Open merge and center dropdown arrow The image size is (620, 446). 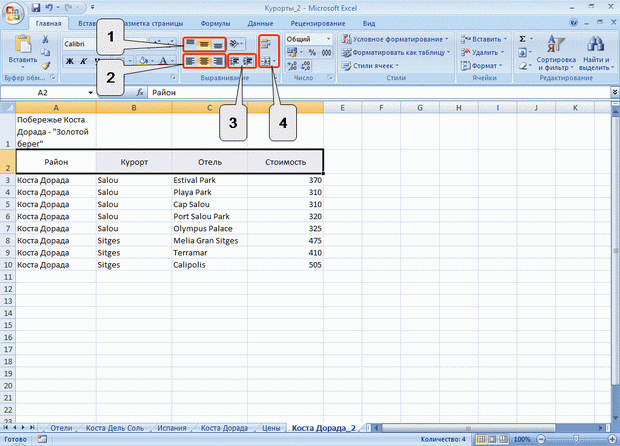[274, 61]
